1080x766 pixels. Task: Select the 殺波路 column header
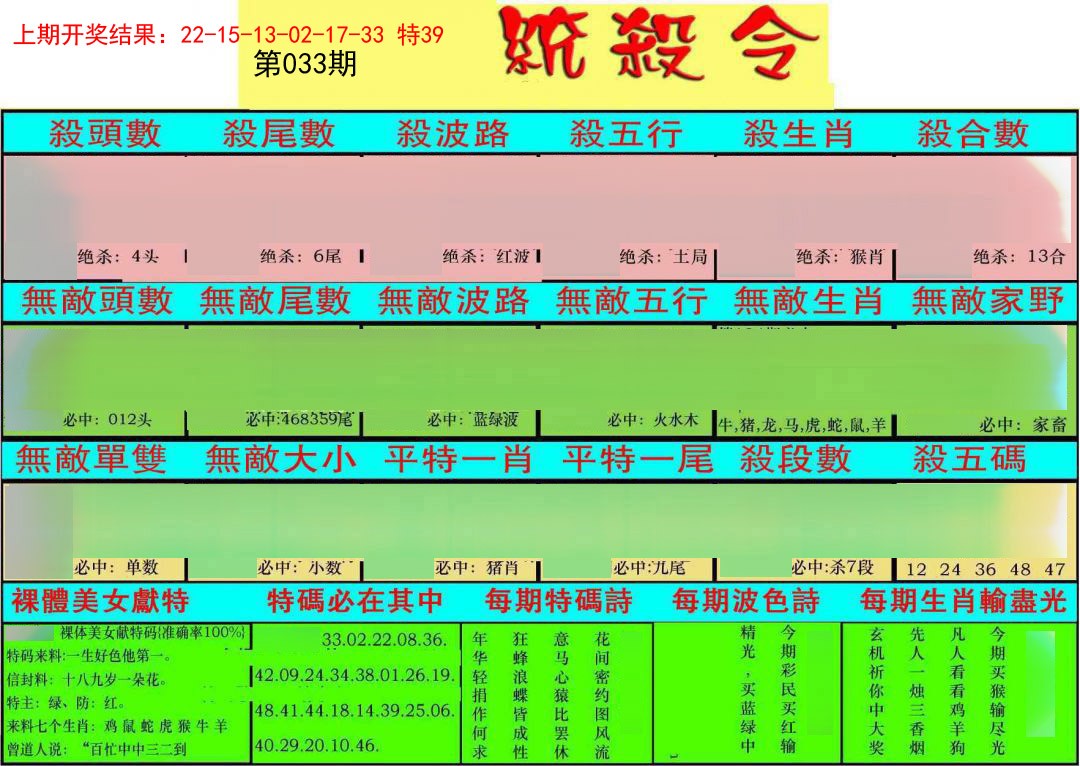452,133
